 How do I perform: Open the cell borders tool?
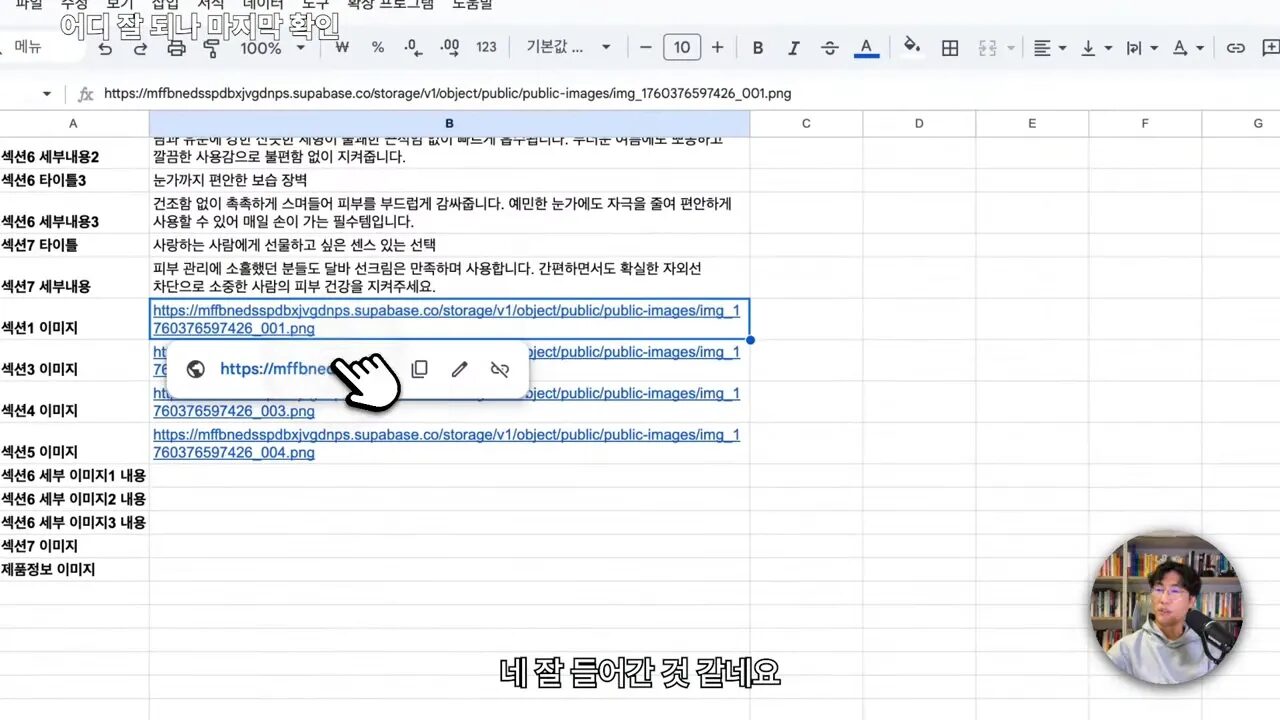tap(950, 48)
